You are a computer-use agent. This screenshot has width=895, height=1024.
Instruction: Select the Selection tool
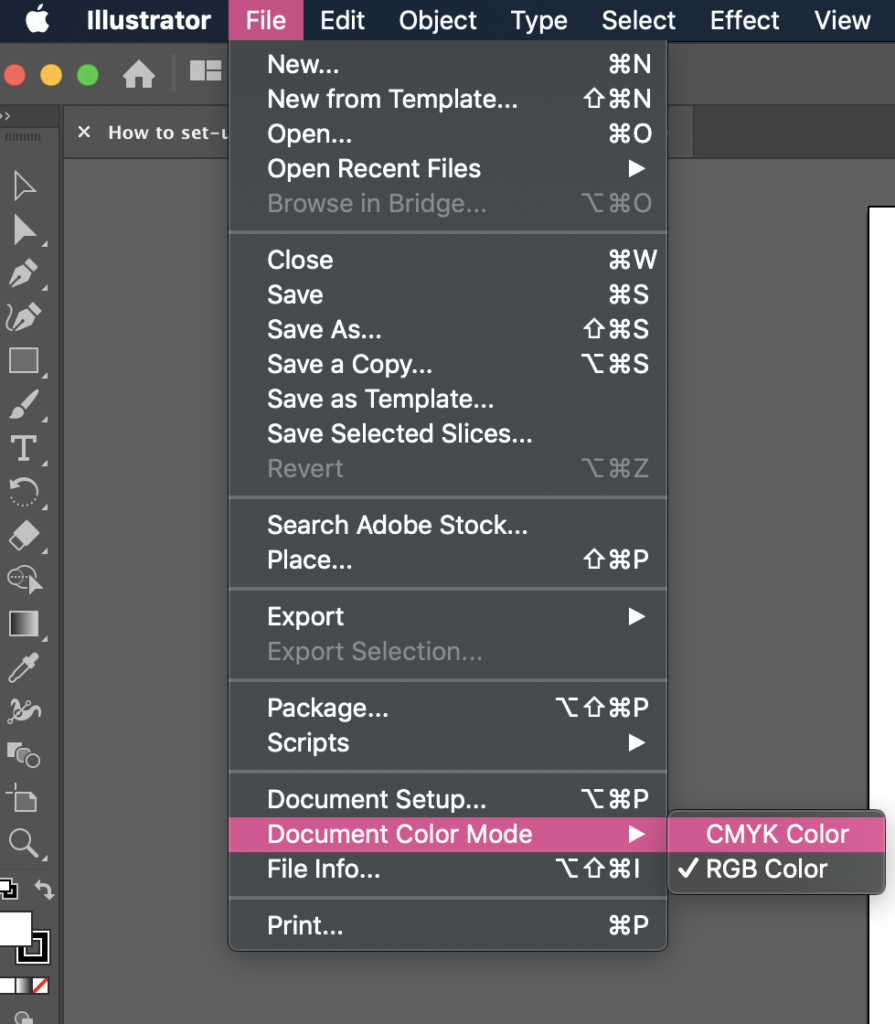(x=25, y=186)
